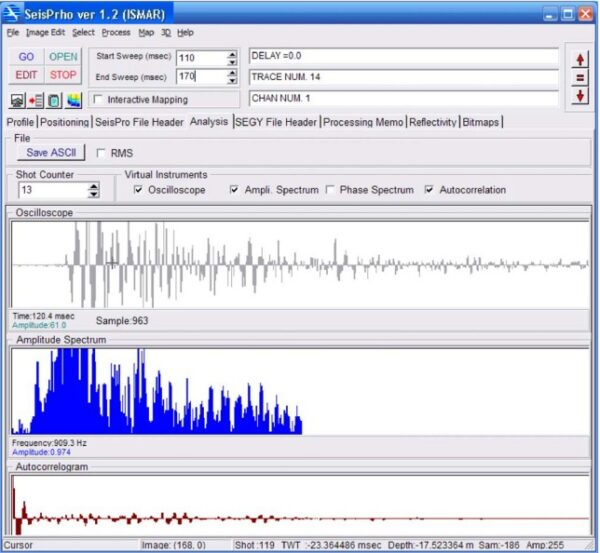Enable the Phase Spectrum instrument
Screen dimensions: 600x553
point(332,190)
